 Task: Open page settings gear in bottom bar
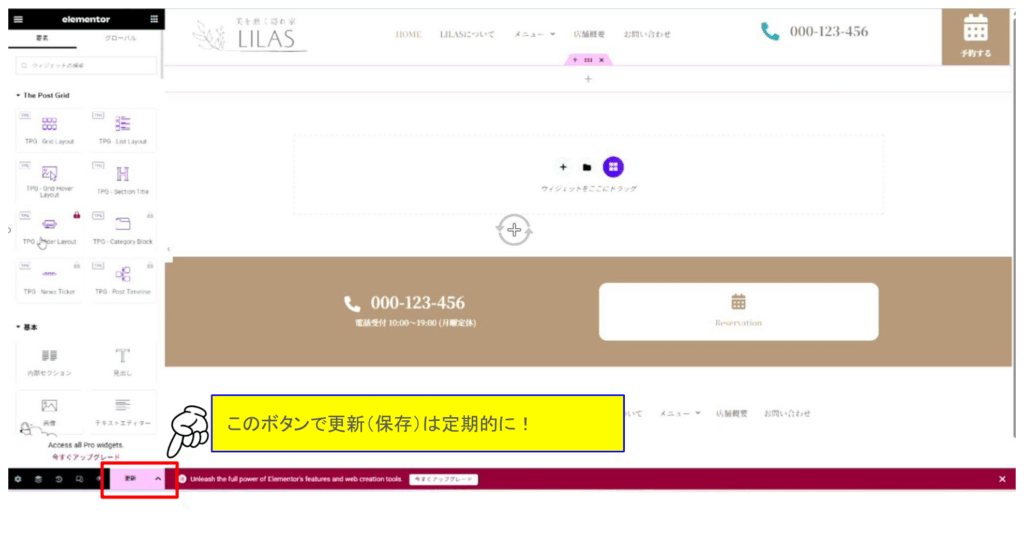pyautogui.click(x=18, y=479)
